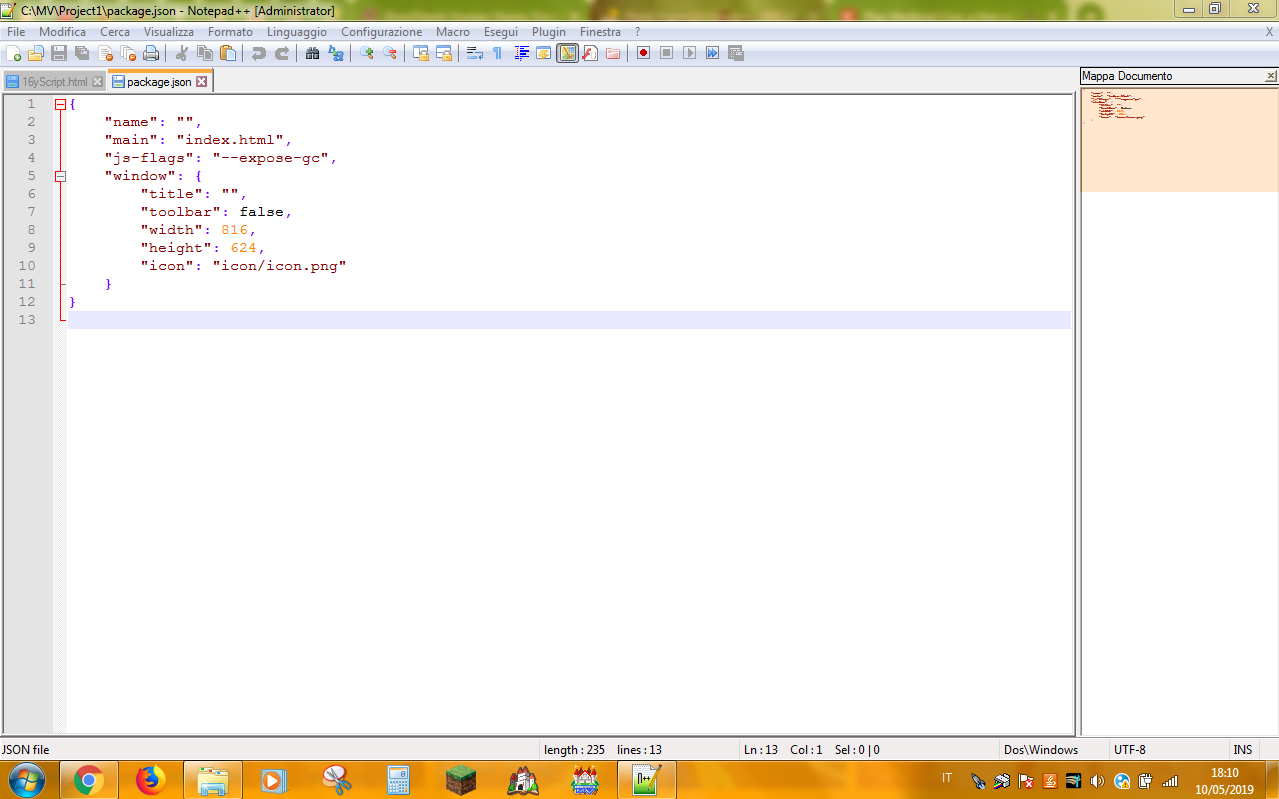Click the Save All toolbar icon
Viewport: 1279px width, 799px height.
click(82, 53)
